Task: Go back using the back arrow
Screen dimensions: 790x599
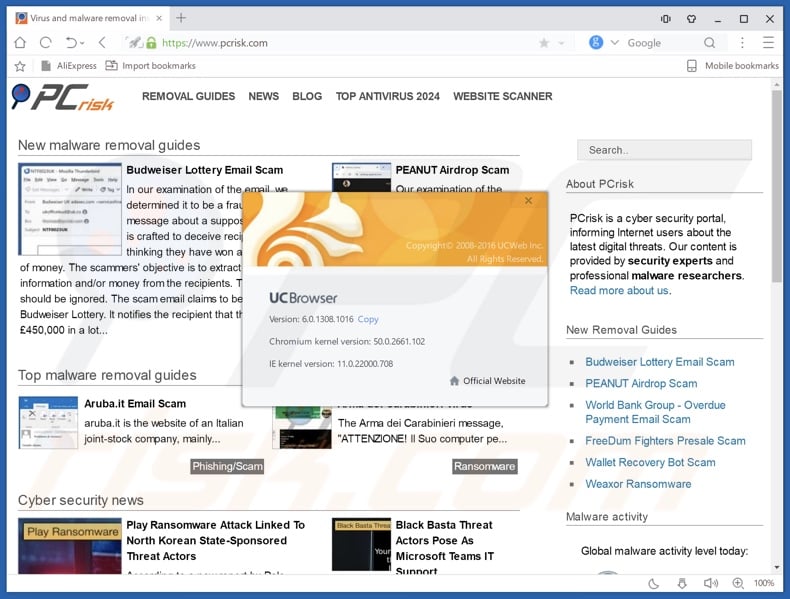Action: [x=102, y=43]
